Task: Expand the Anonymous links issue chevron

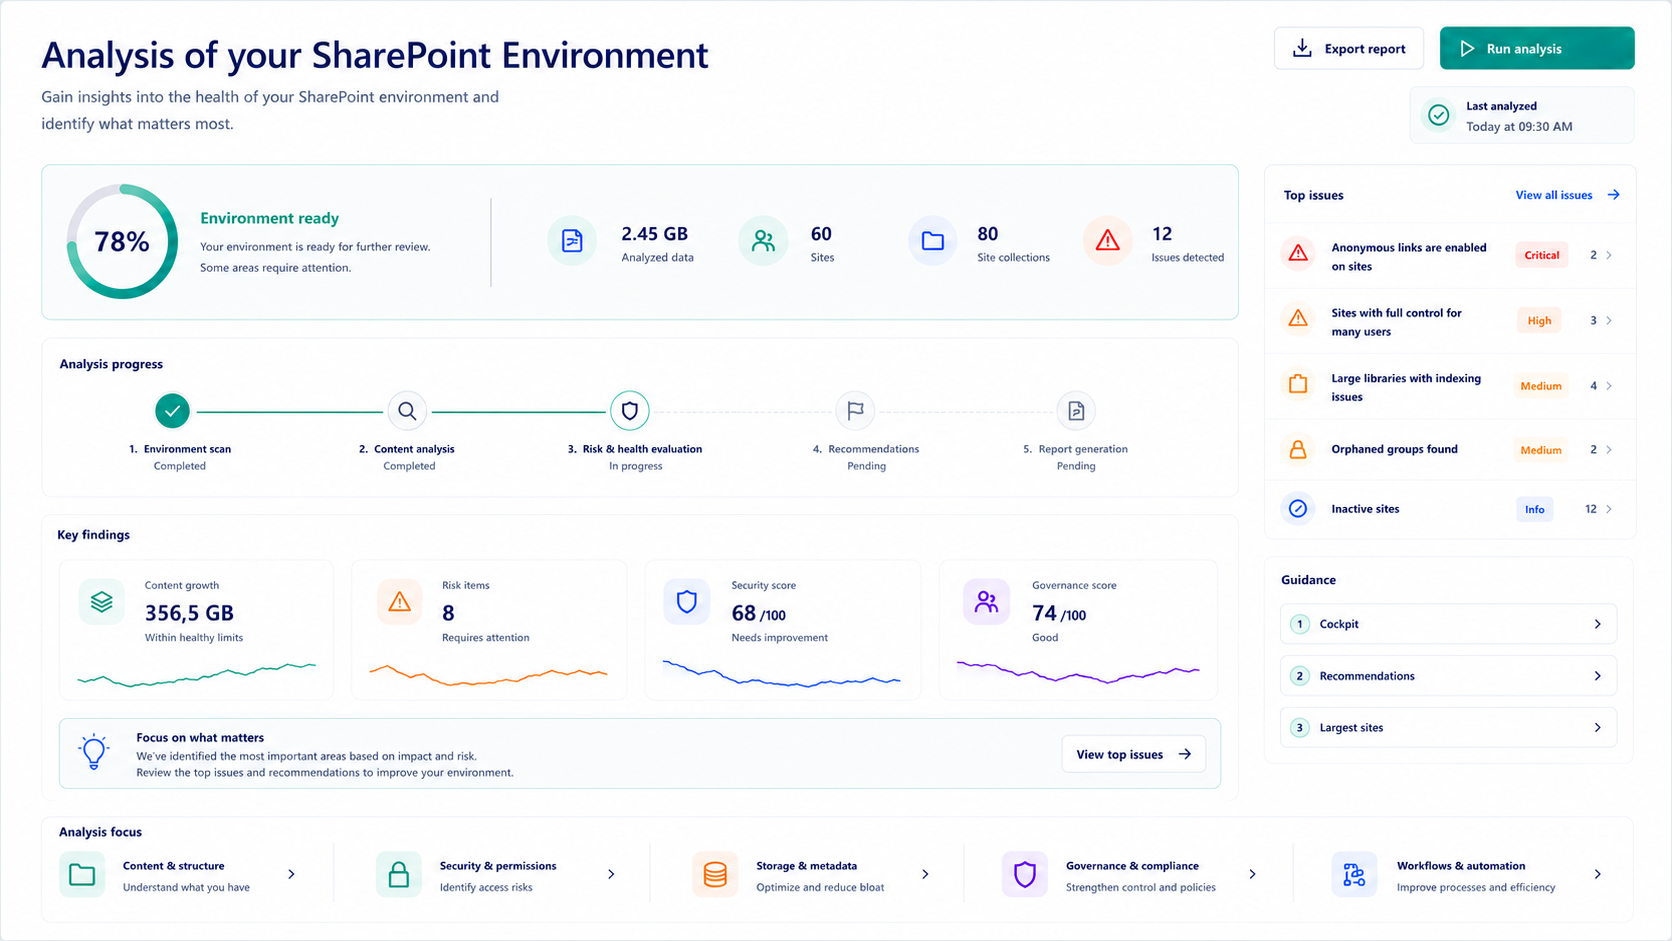Action: [1609, 255]
